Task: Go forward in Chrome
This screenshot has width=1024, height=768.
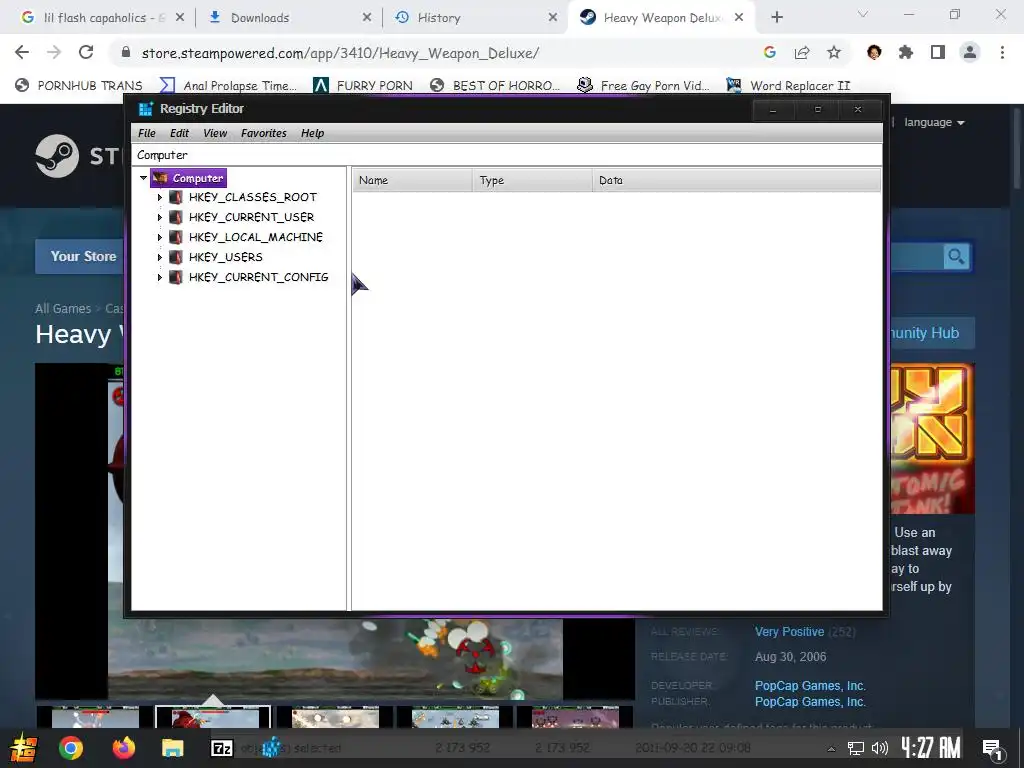Action: (x=54, y=53)
